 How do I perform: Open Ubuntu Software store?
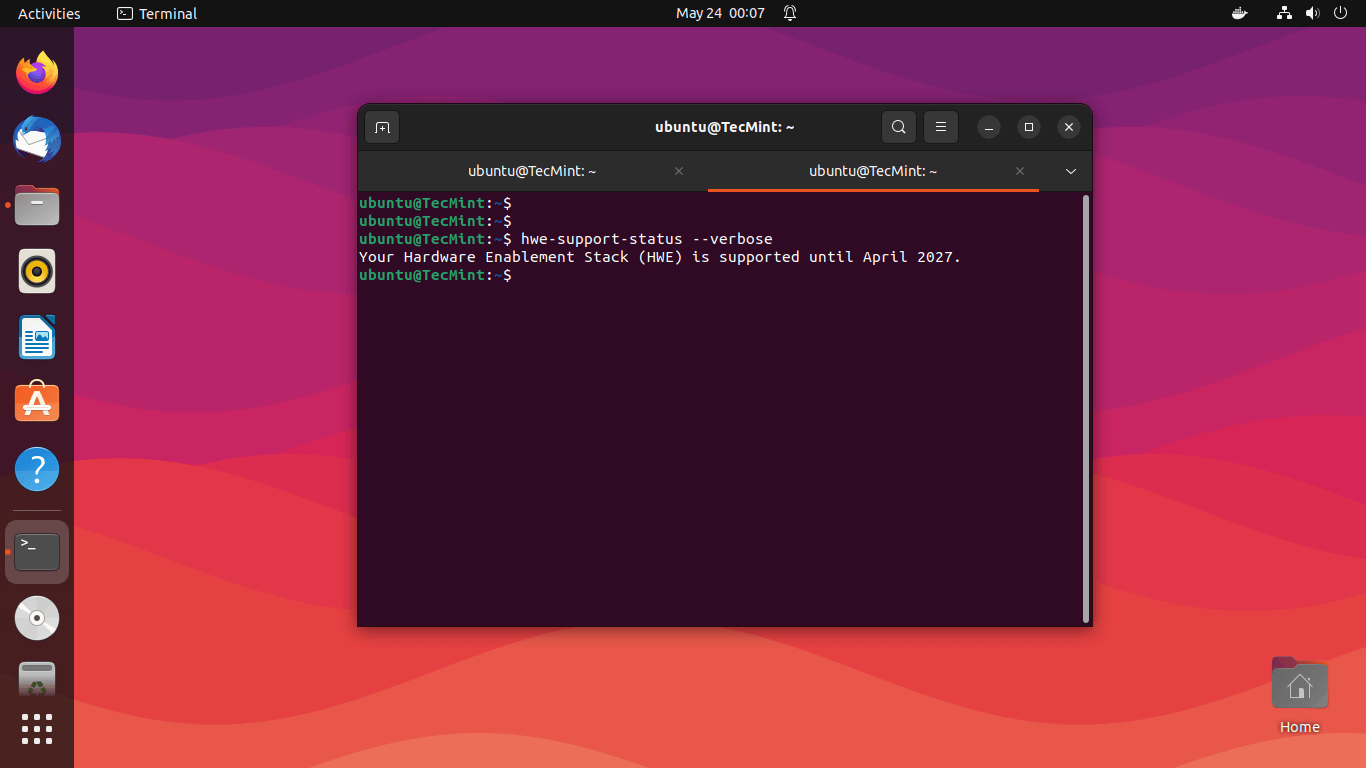pos(37,403)
